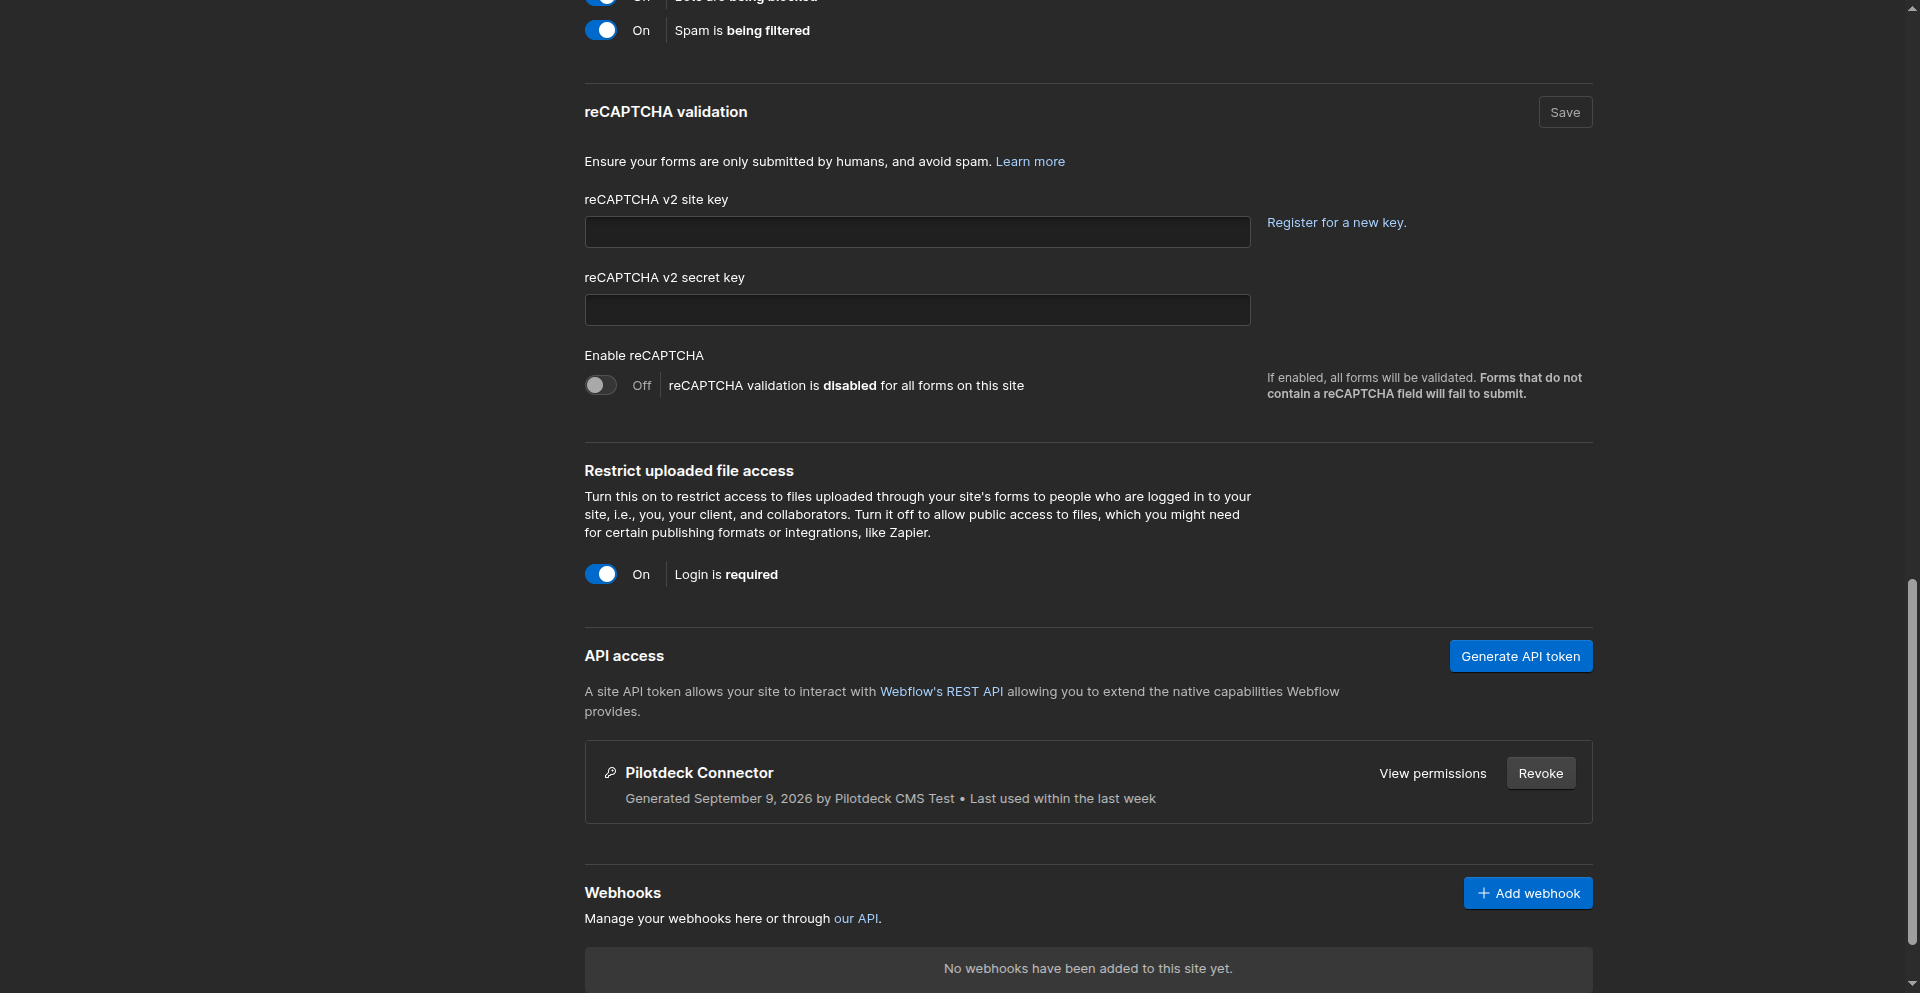Screen dimensions: 1920x993
Task: Toggle off the spam filtering switch
Action: [x=600, y=30]
